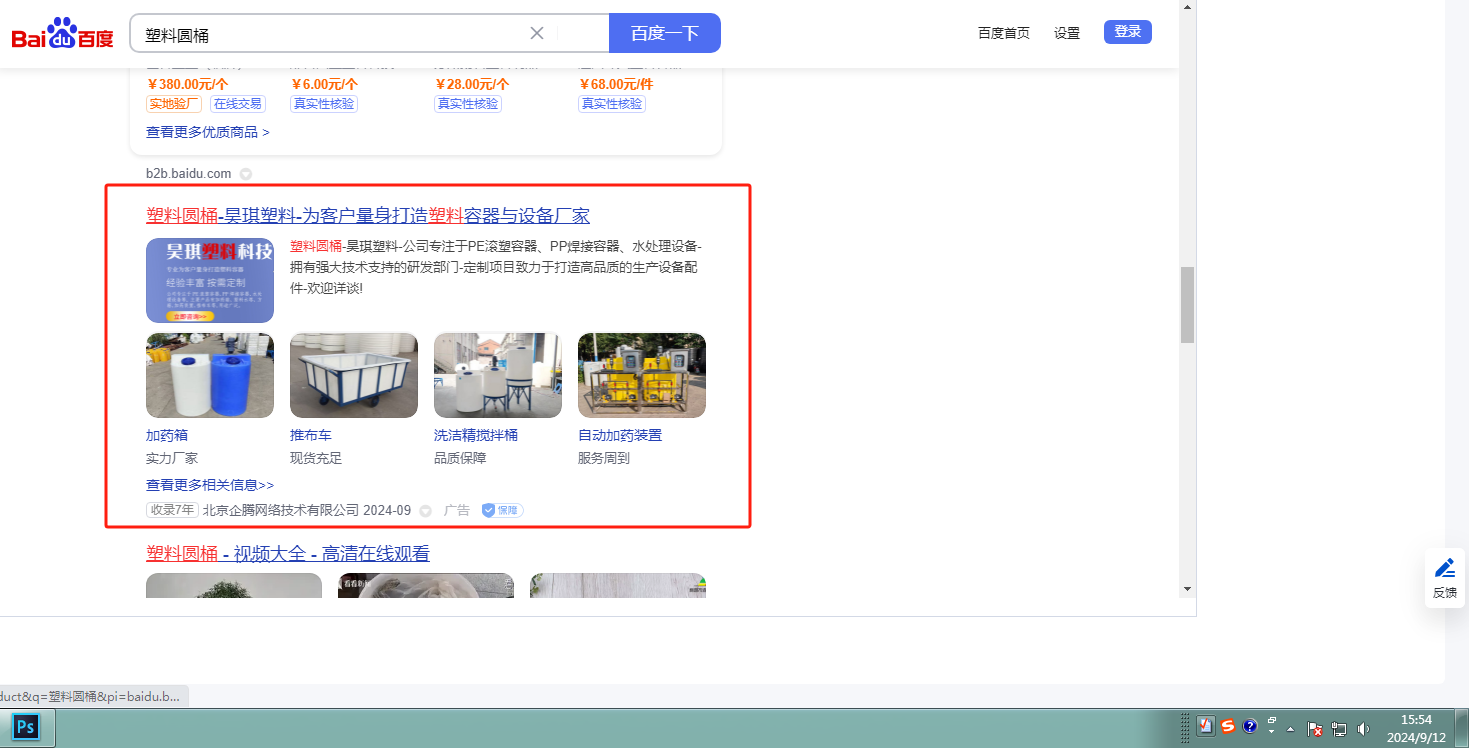Click 真实性核验 tag under ¥28.00 product
Screen dimensions: 1469x748
click(x=468, y=104)
